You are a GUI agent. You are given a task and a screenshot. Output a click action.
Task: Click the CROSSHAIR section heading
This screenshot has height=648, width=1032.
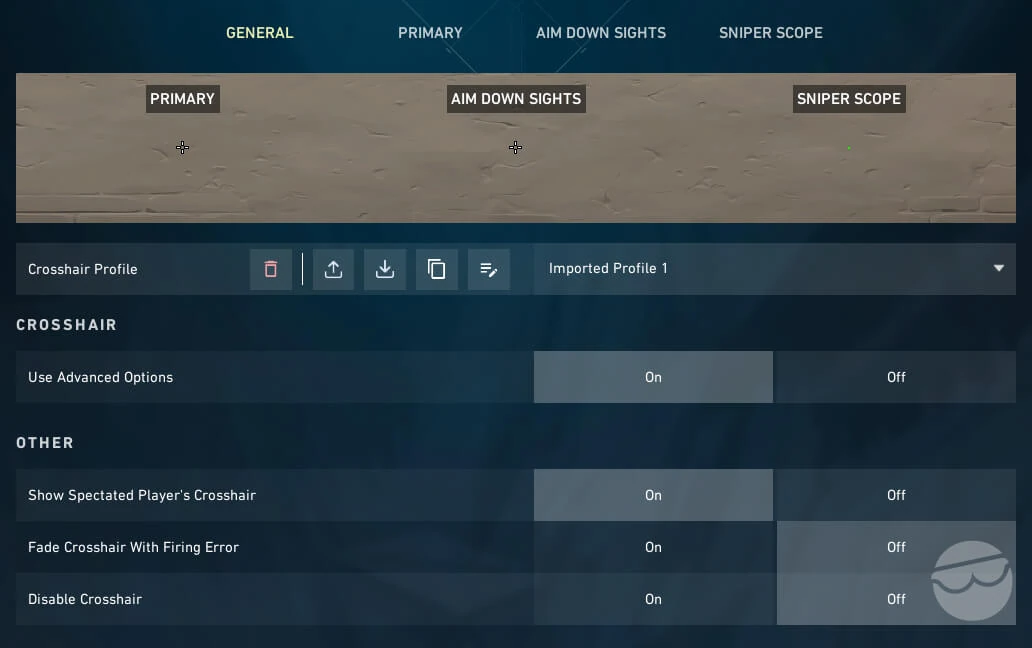(66, 325)
